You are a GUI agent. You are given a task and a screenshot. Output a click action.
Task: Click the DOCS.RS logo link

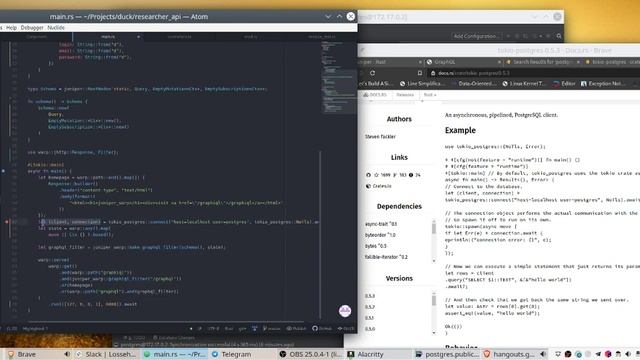375,95
